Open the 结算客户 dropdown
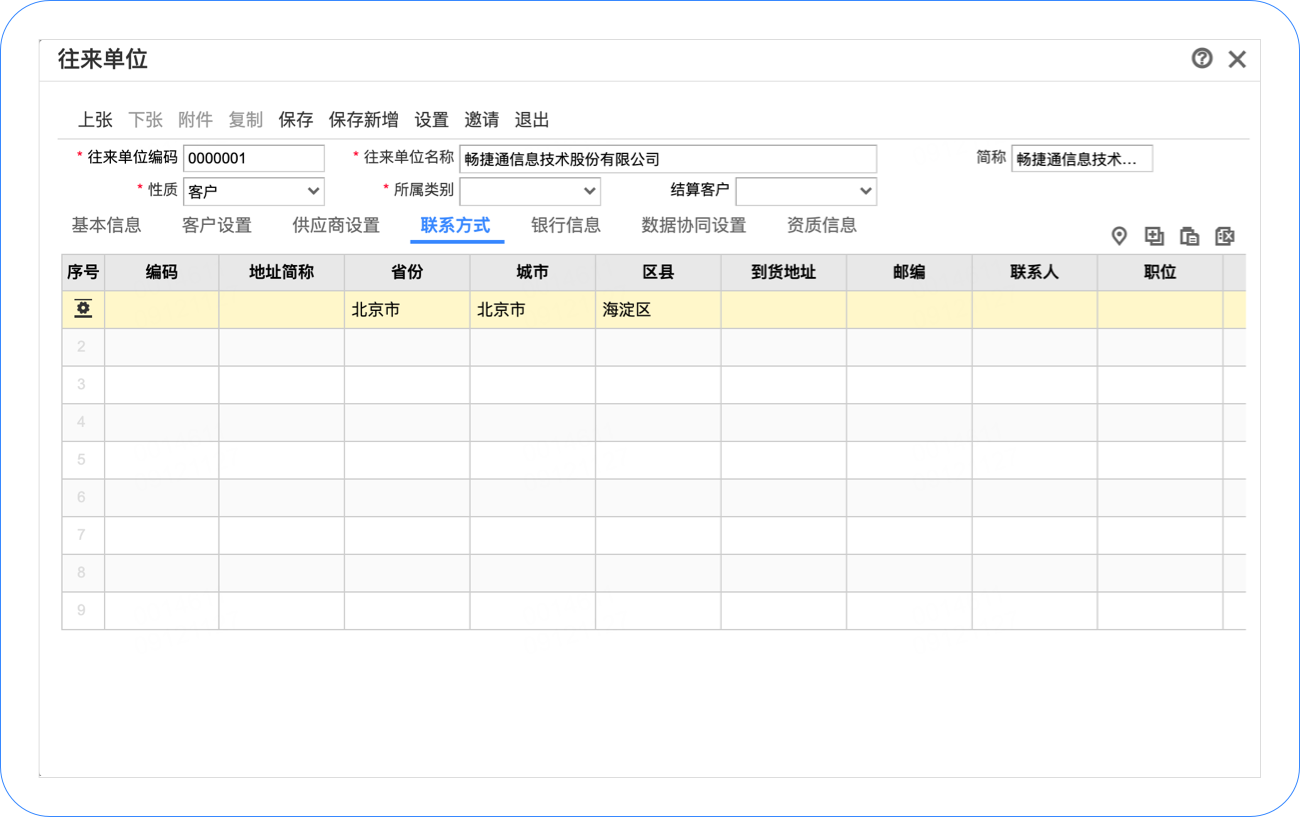 pos(806,191)
